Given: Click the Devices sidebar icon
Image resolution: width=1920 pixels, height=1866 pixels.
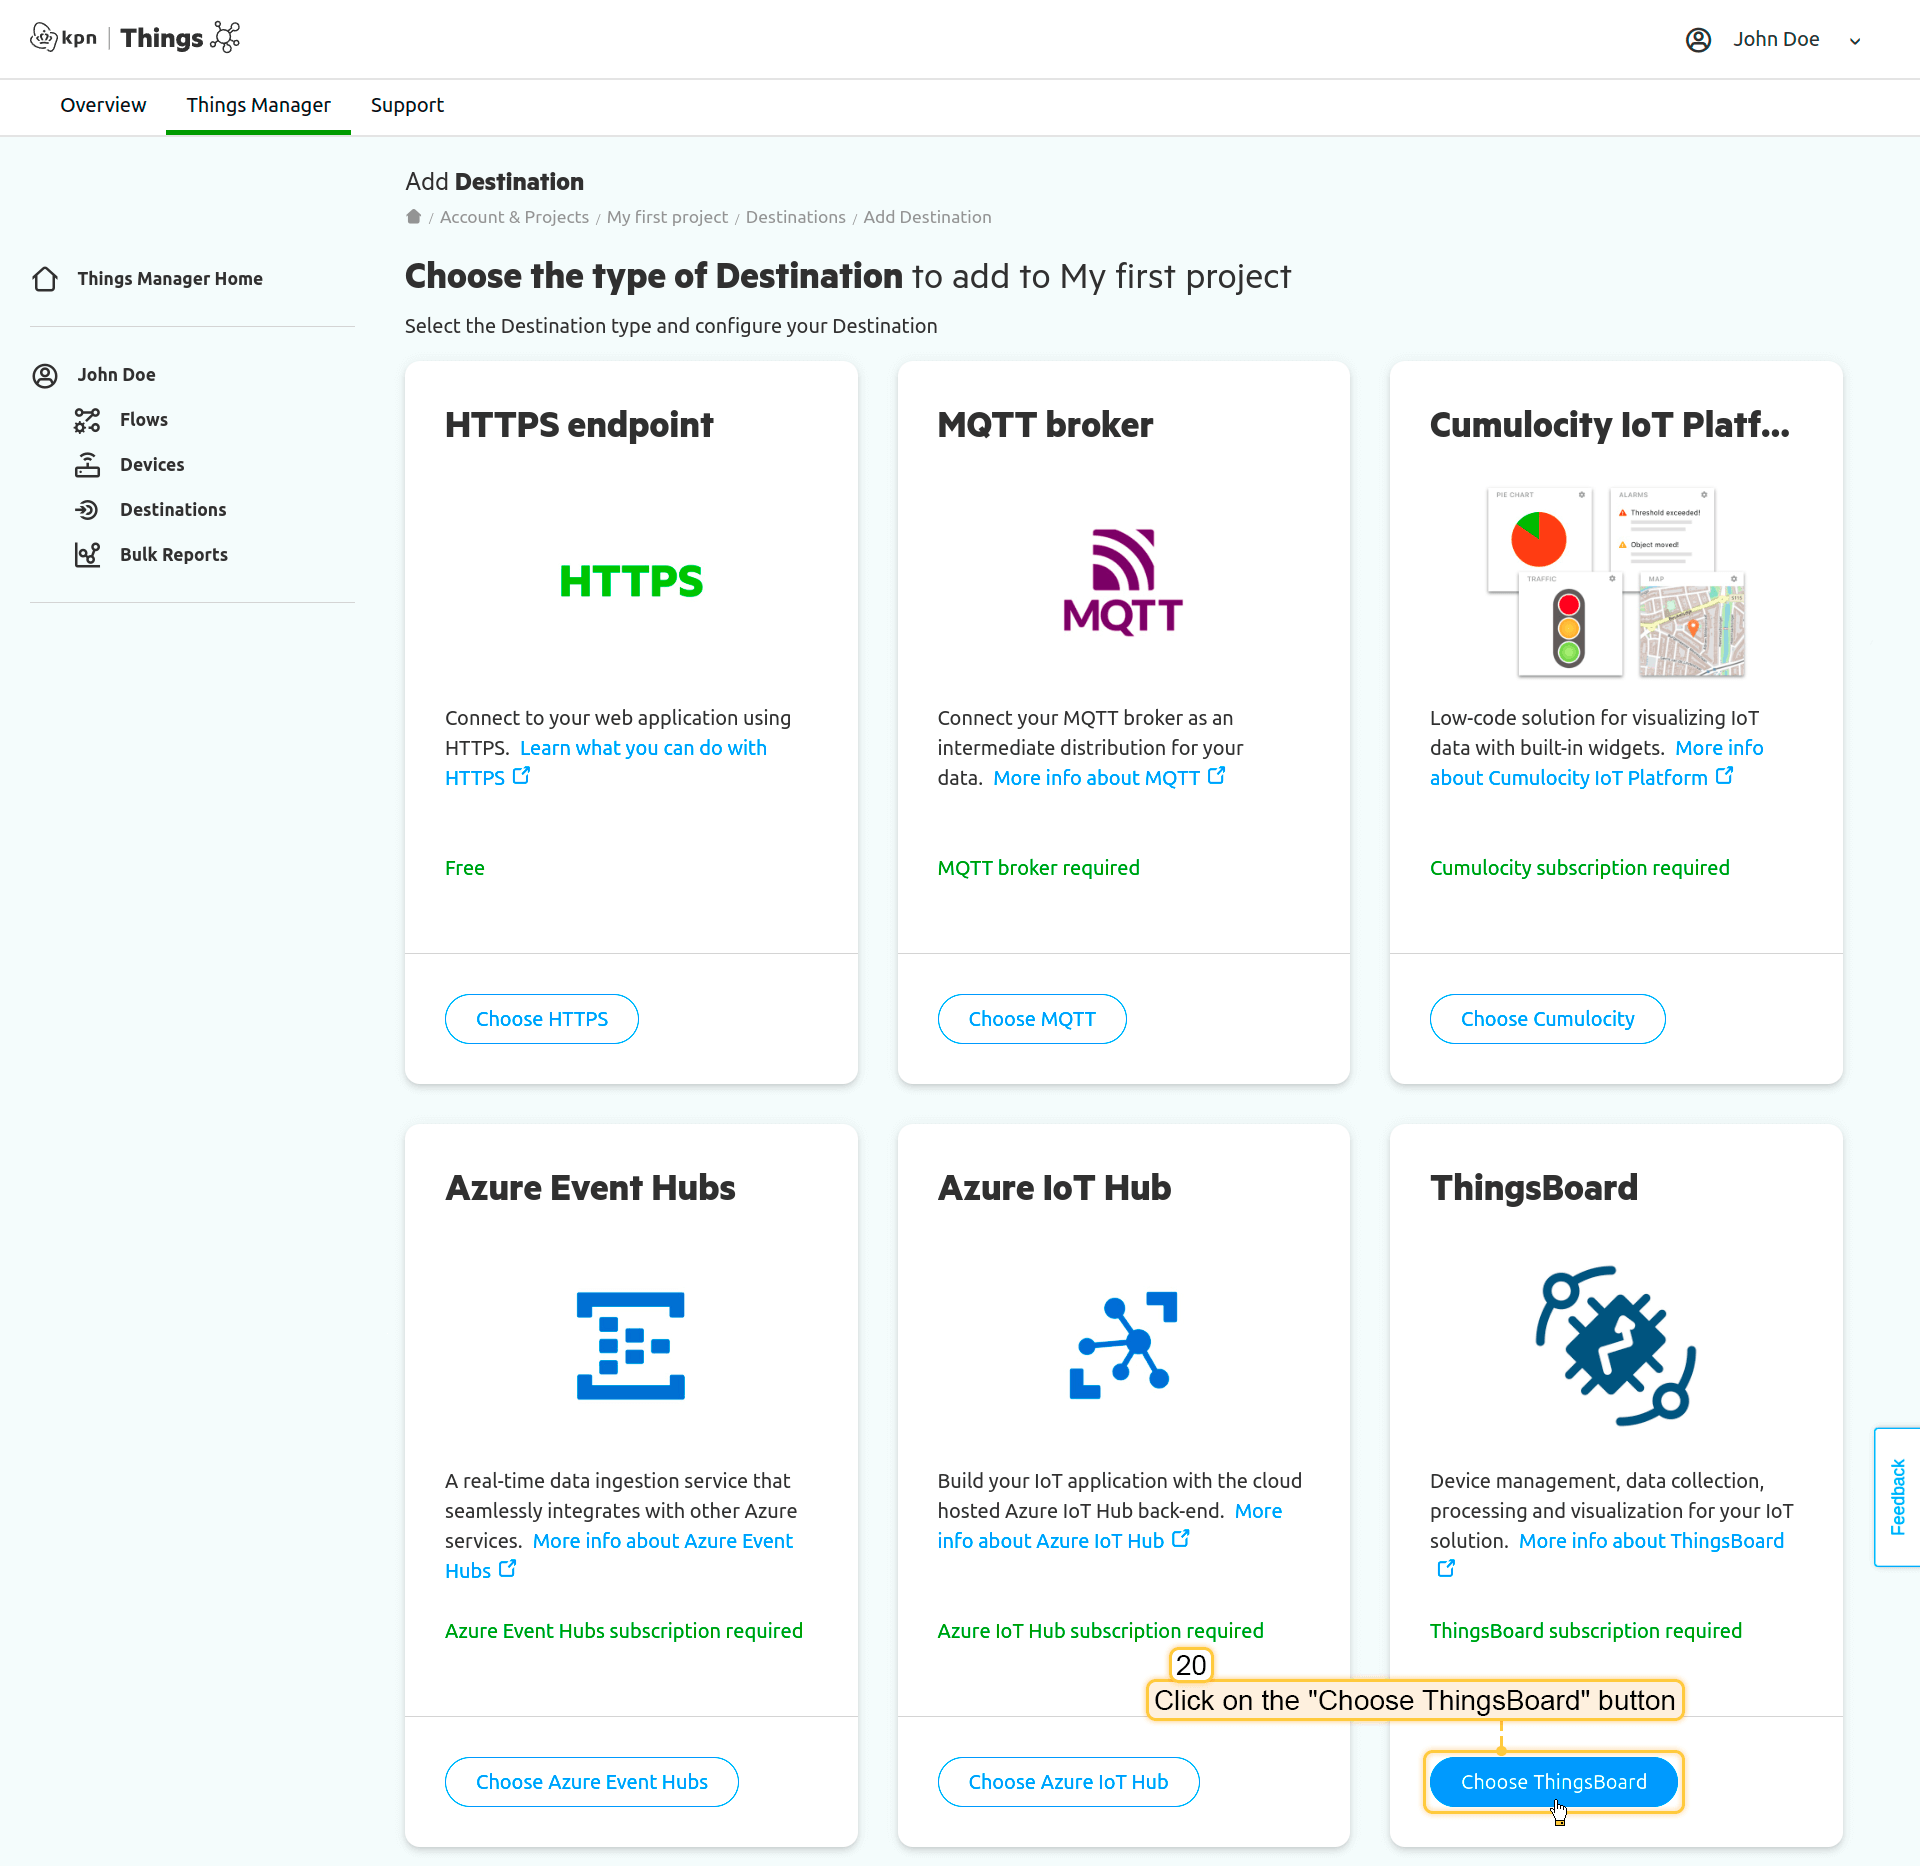Looking at the screenshot, I should 87,465.
